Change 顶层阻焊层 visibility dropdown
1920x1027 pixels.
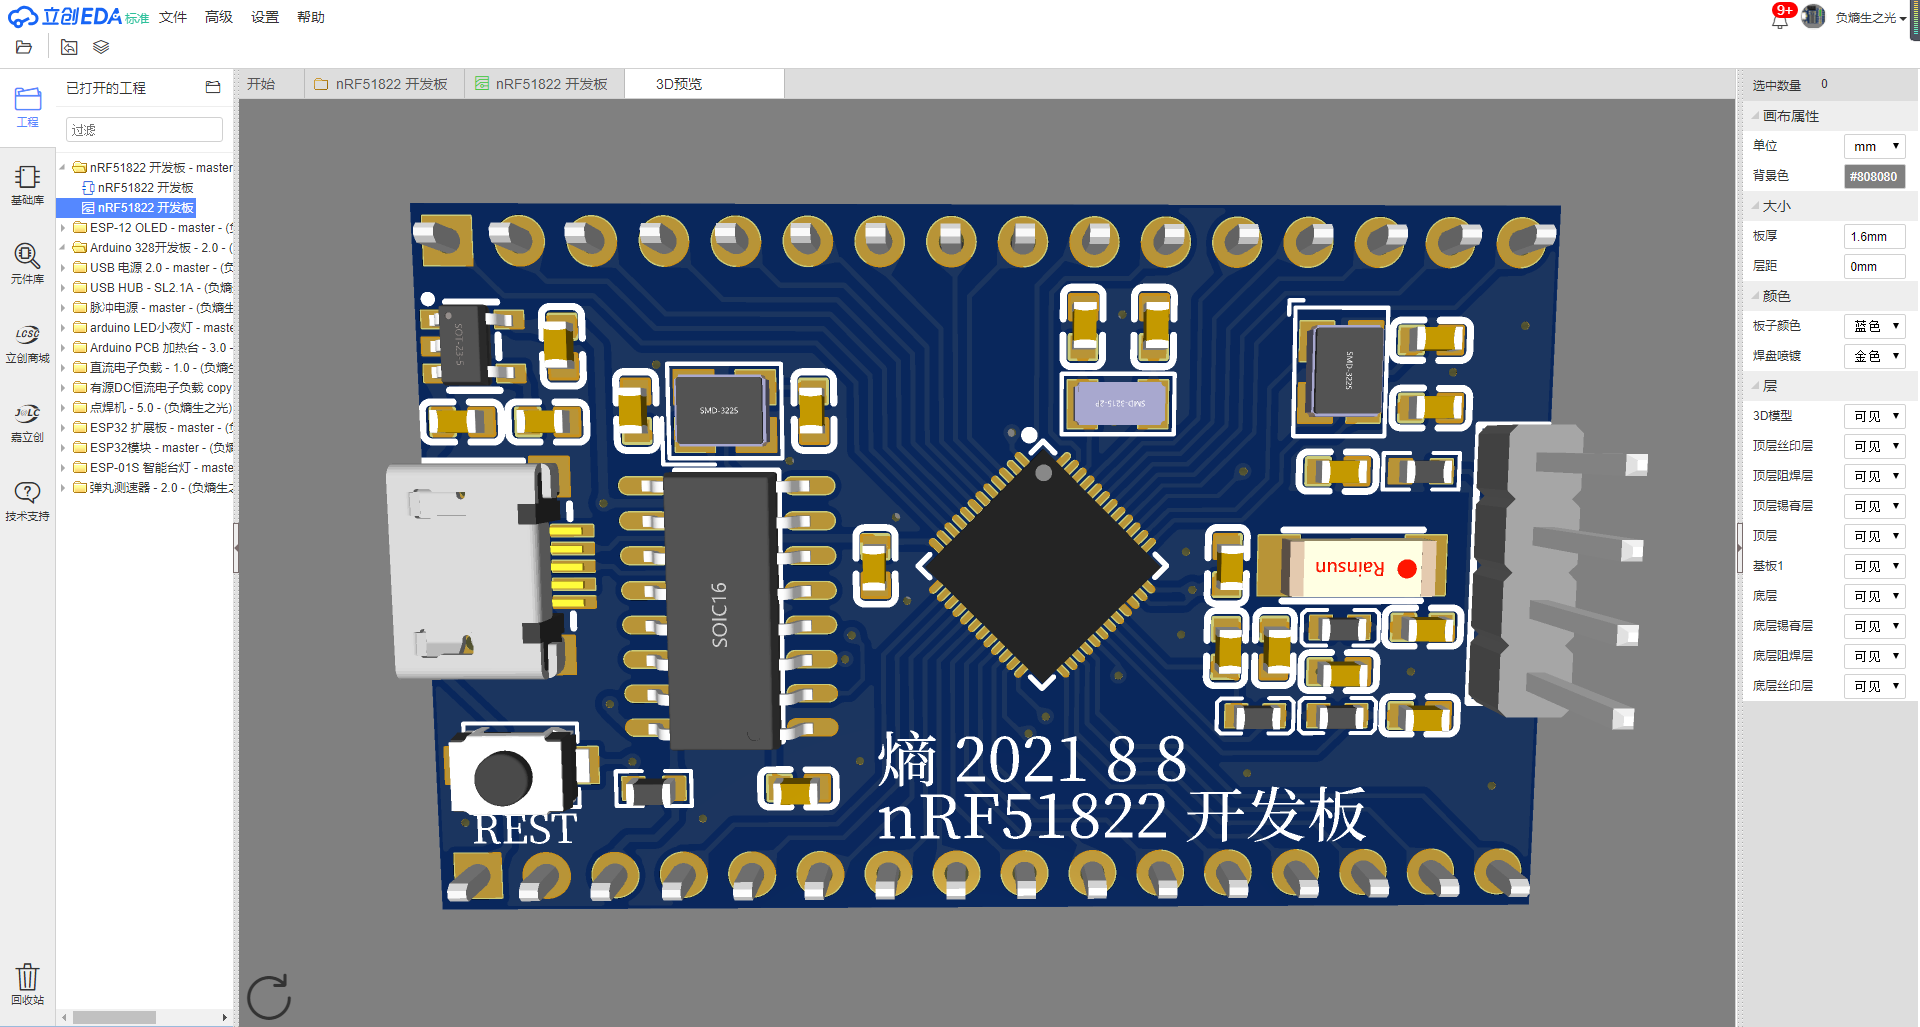click(1874, 476)
